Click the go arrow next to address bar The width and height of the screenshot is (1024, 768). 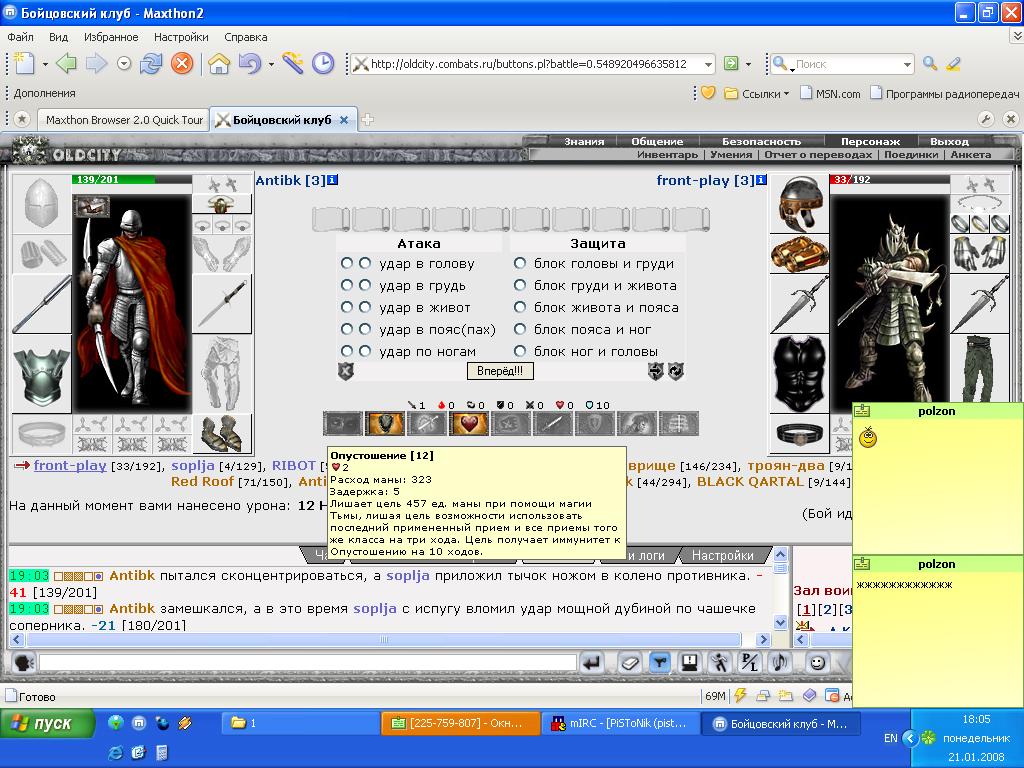[x=731, y=63]
